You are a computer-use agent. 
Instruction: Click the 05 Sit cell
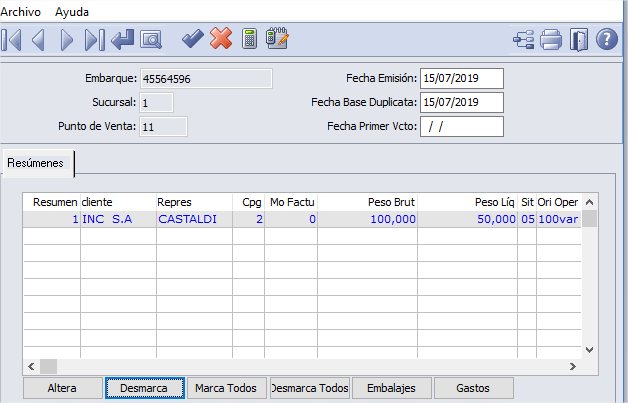pyautogui.click(x=527, y=219)
